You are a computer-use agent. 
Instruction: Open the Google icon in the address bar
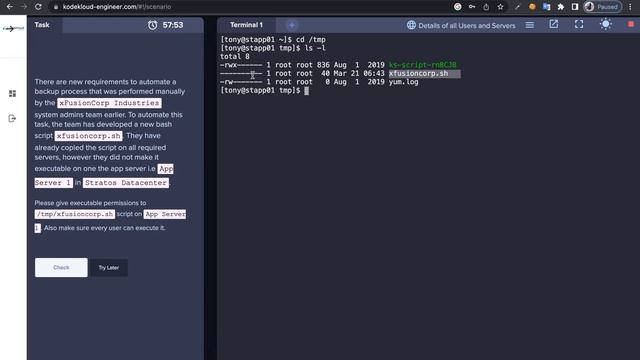pyautogui.click(x=458, y=7)
